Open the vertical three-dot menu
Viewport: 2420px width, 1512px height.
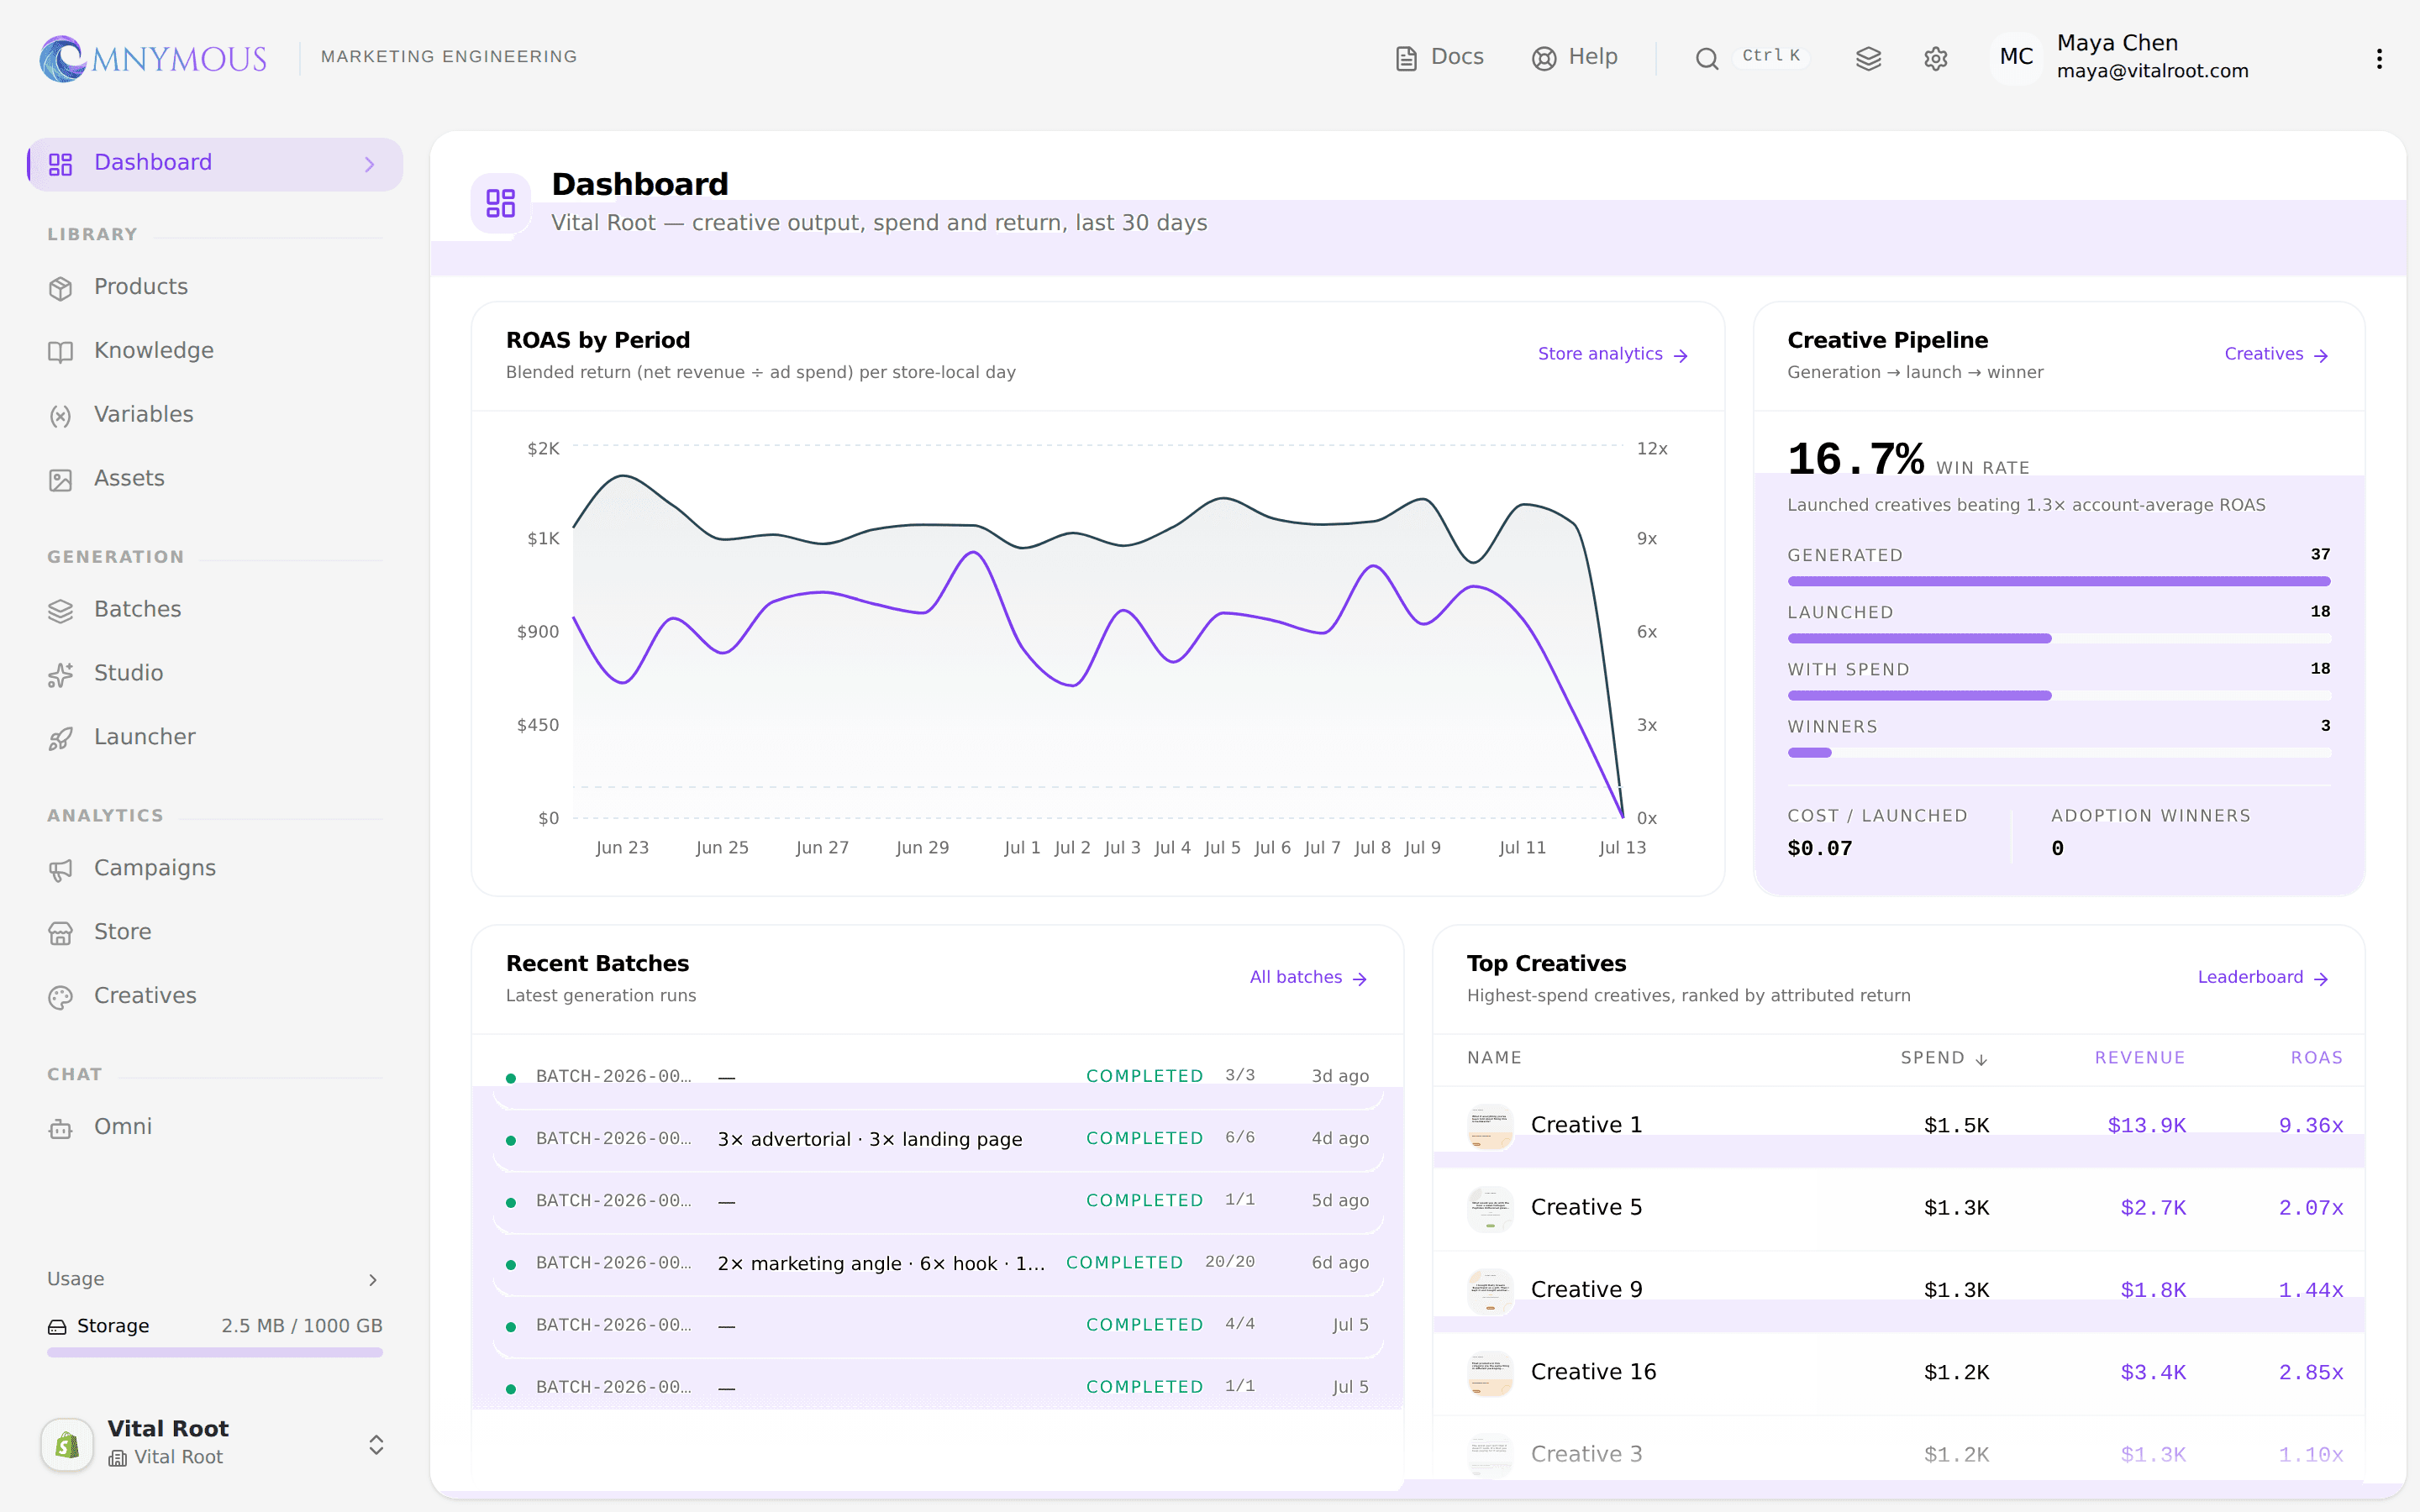(x=2379, y=58)
